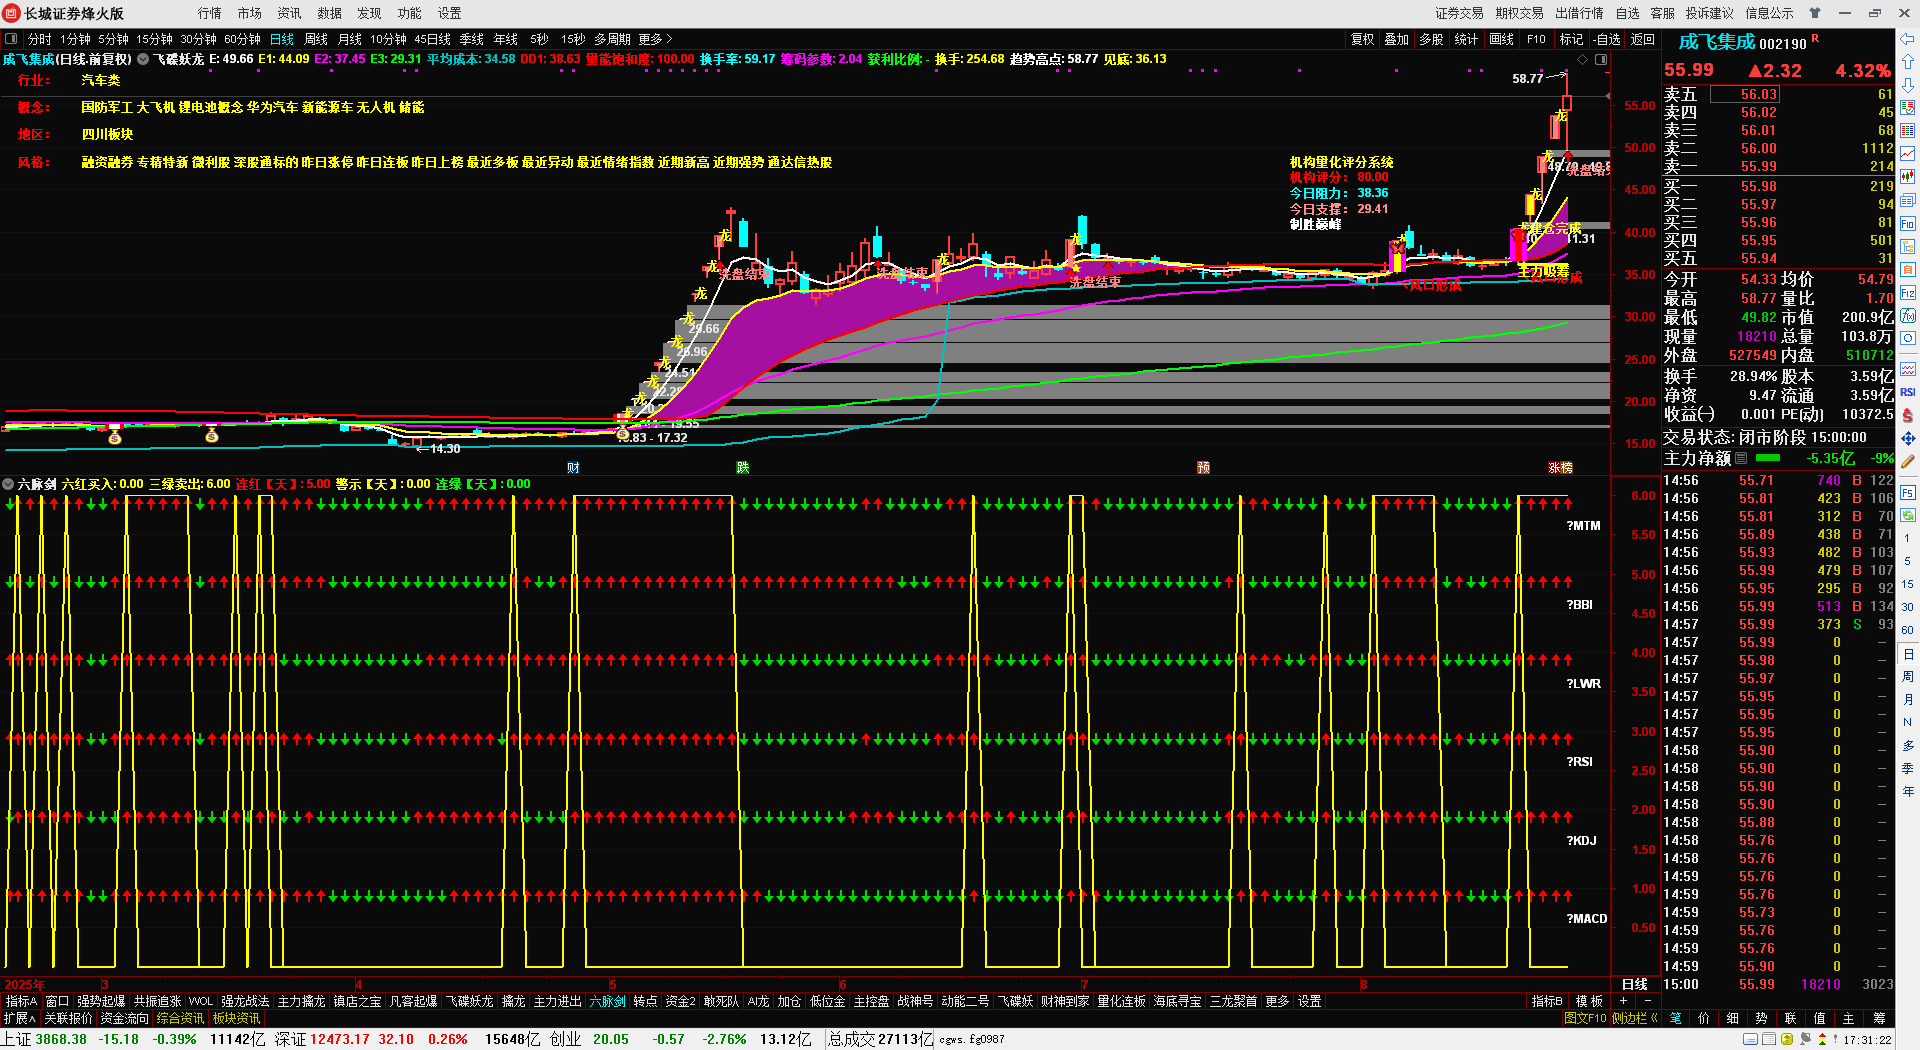1920x1050 pixels.
Task: Open the 复权 dropdown
Action: [1362, 39]
